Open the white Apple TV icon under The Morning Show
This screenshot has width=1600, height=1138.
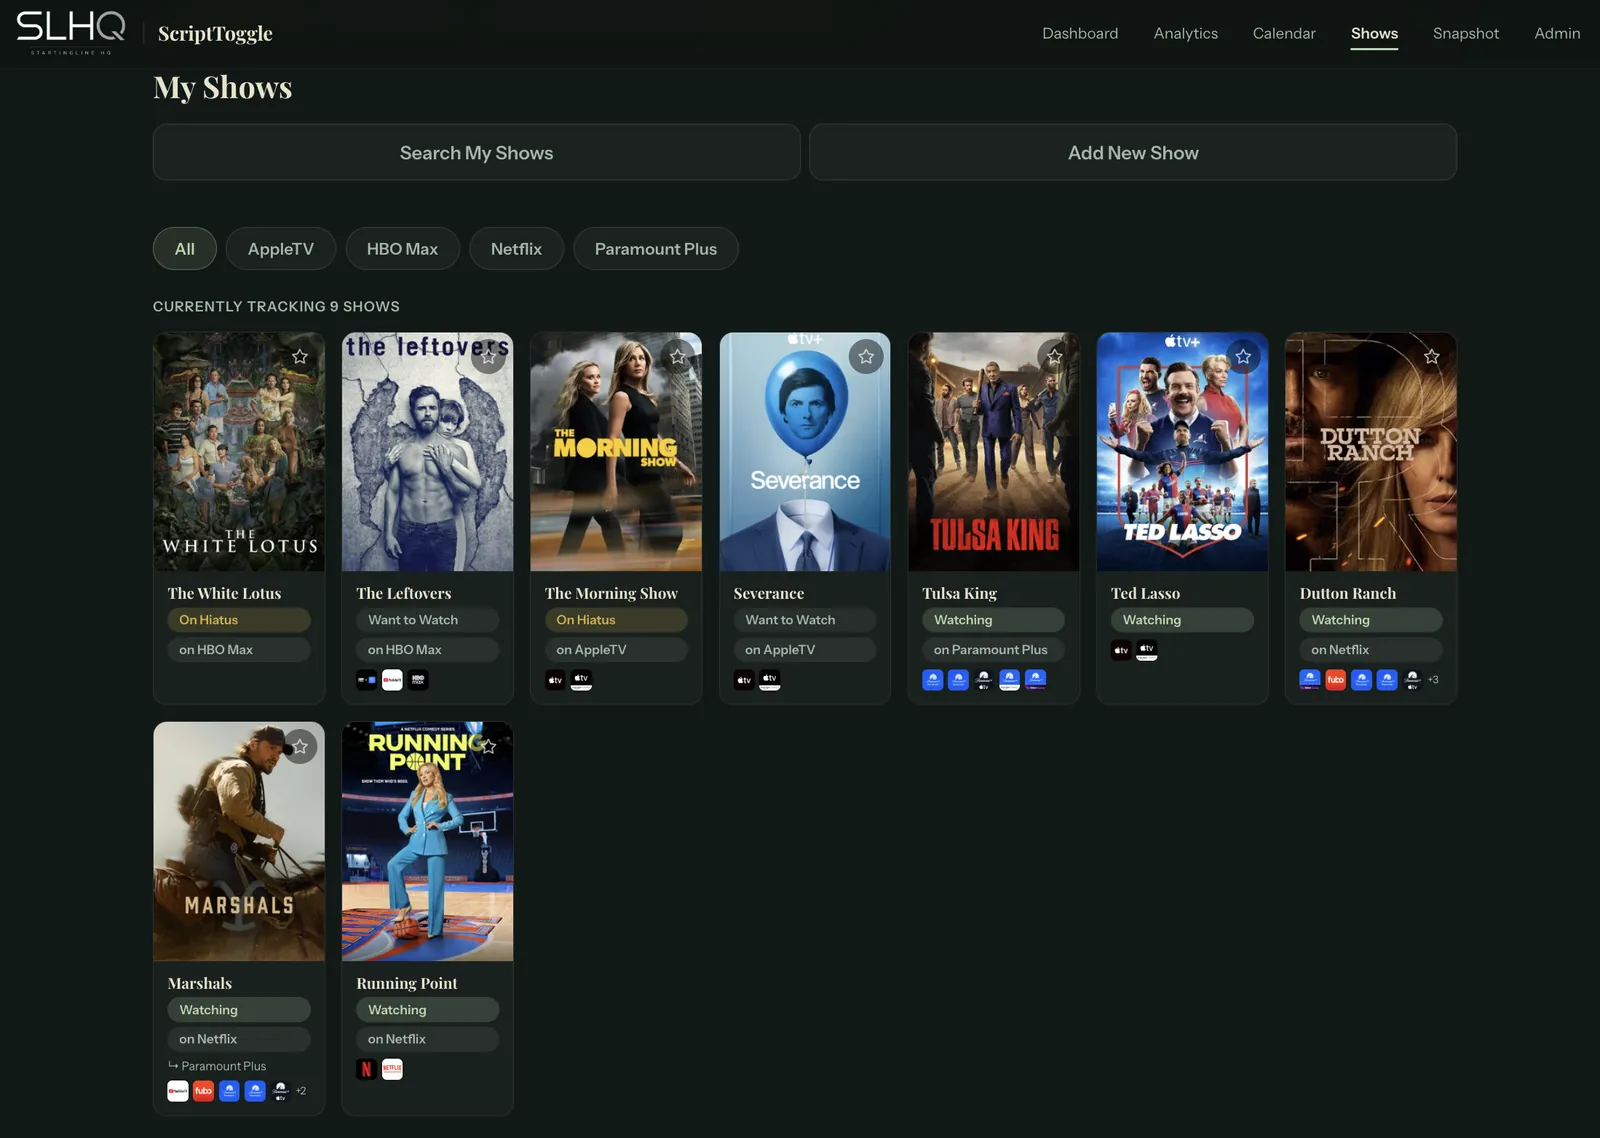tap(581, 680)
